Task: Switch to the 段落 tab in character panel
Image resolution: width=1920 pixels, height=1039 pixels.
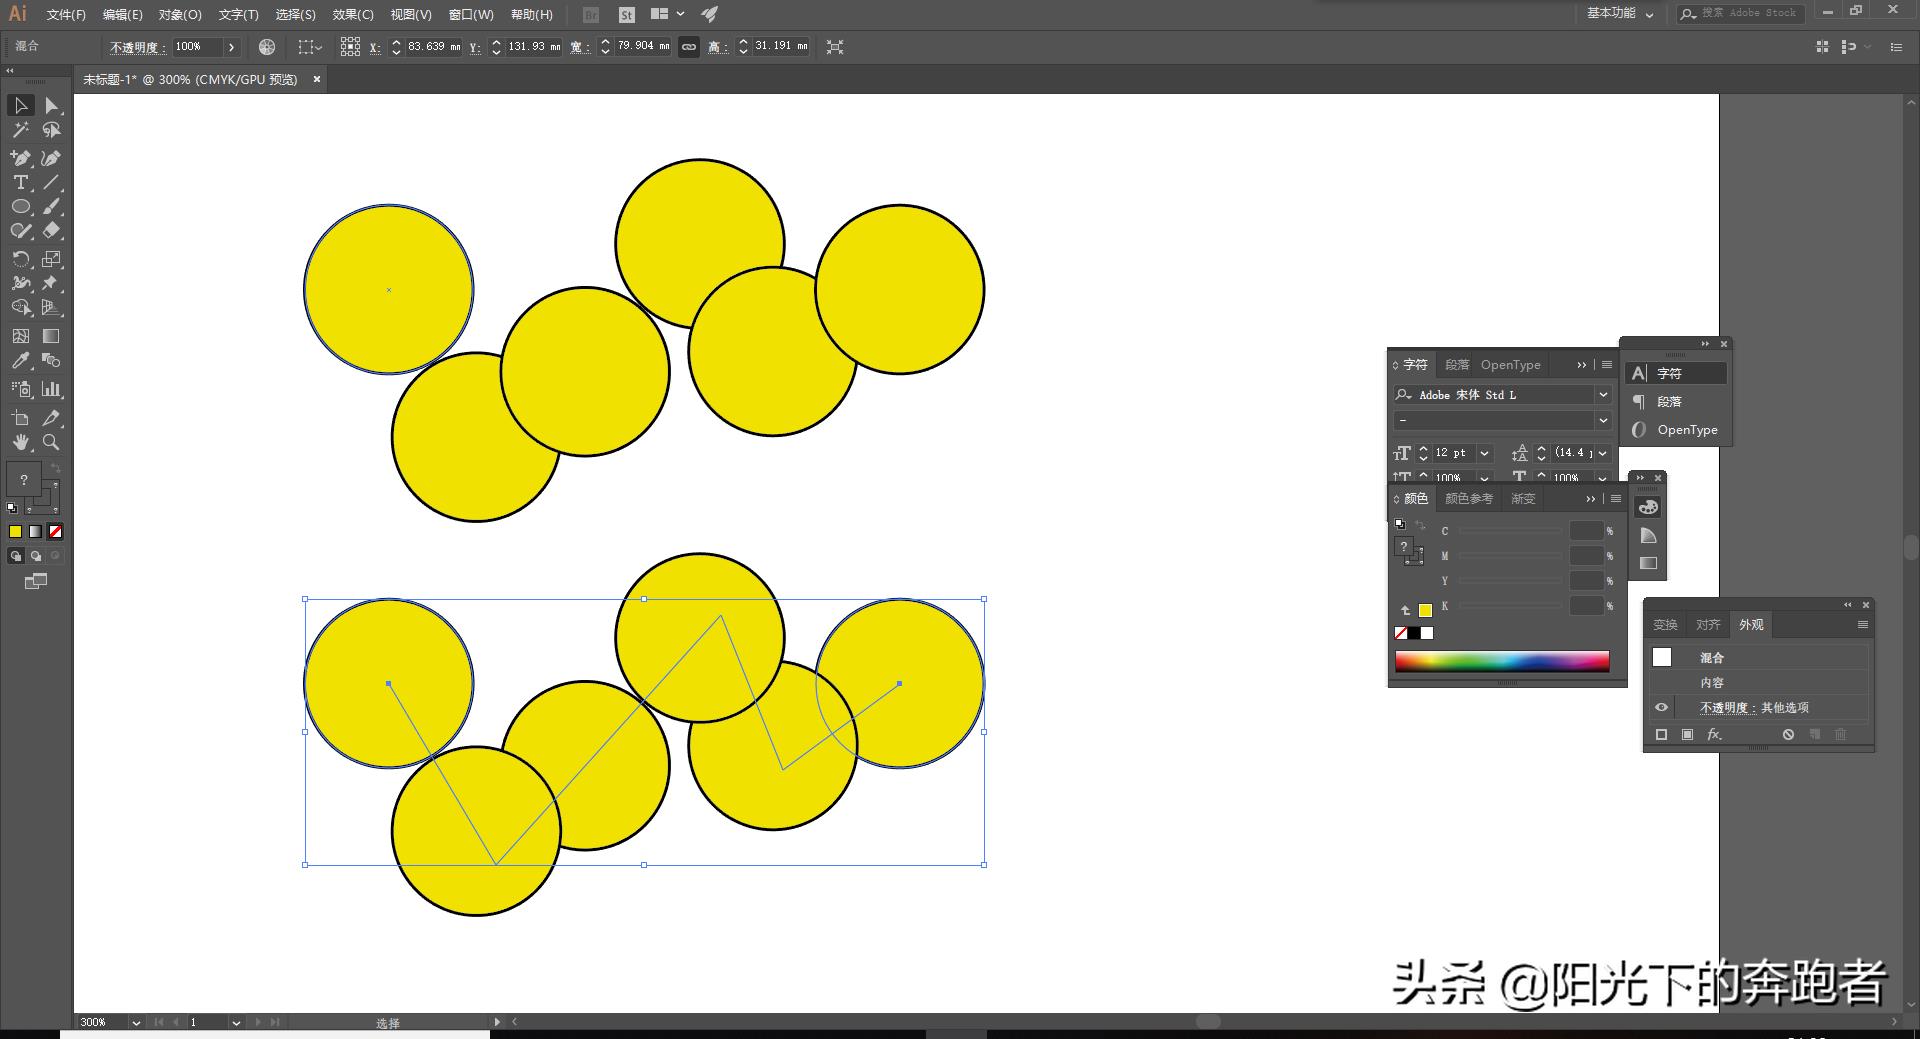Action: click(x=1457, y=365)
